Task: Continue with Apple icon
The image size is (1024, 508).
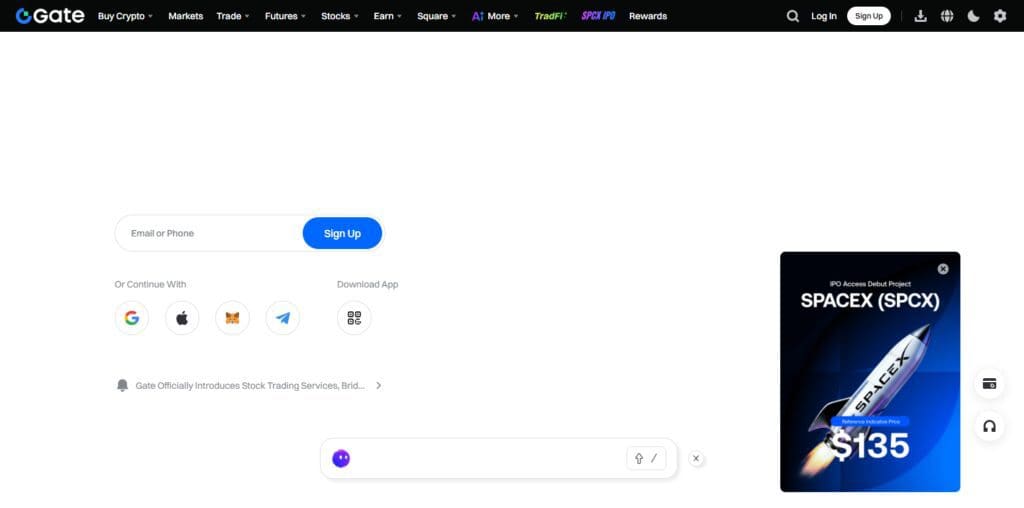Action: (182, 318)
